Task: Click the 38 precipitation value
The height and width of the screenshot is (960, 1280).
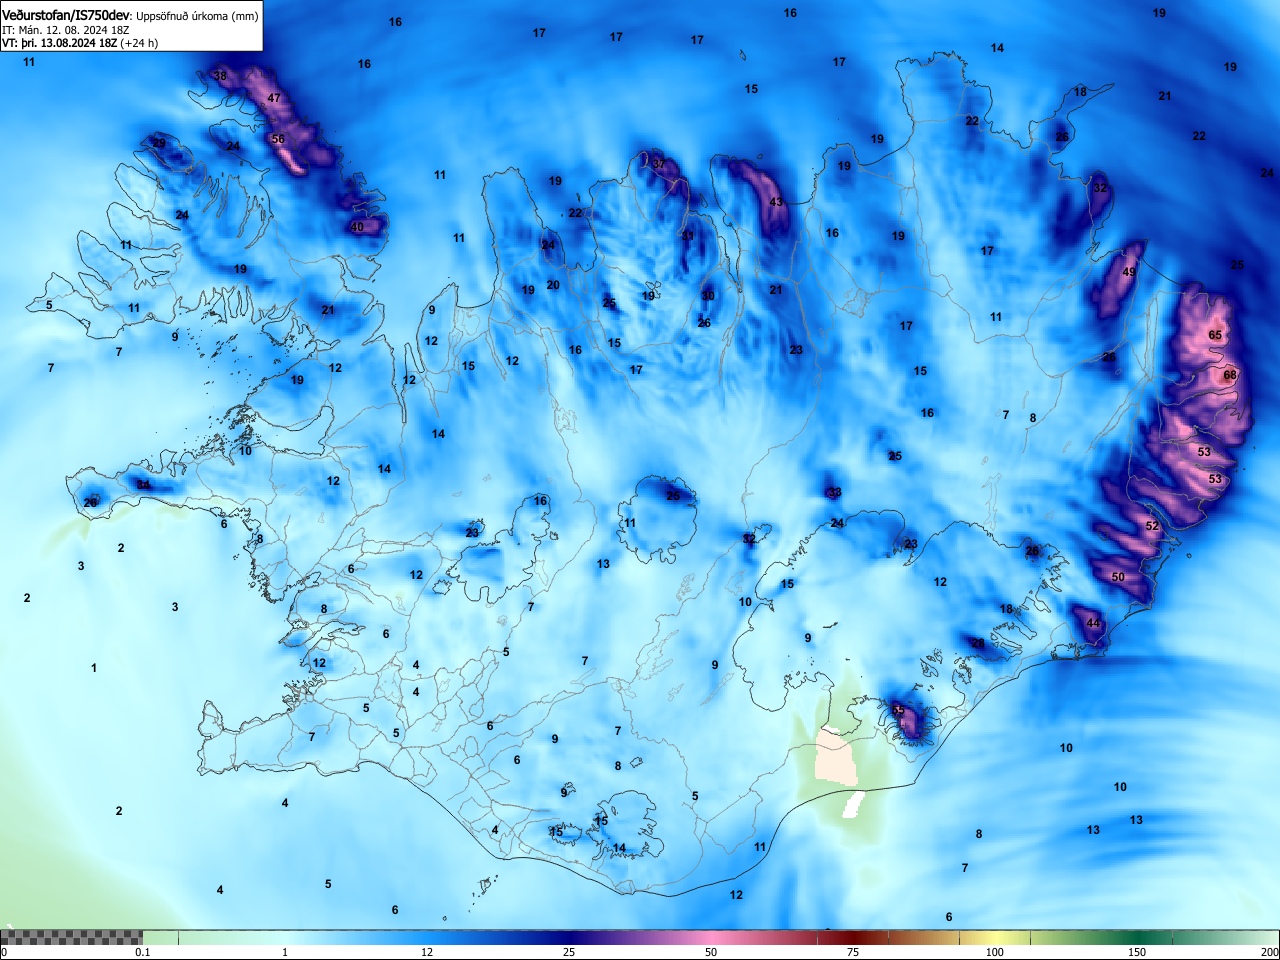Action: (x=220, y=76)
